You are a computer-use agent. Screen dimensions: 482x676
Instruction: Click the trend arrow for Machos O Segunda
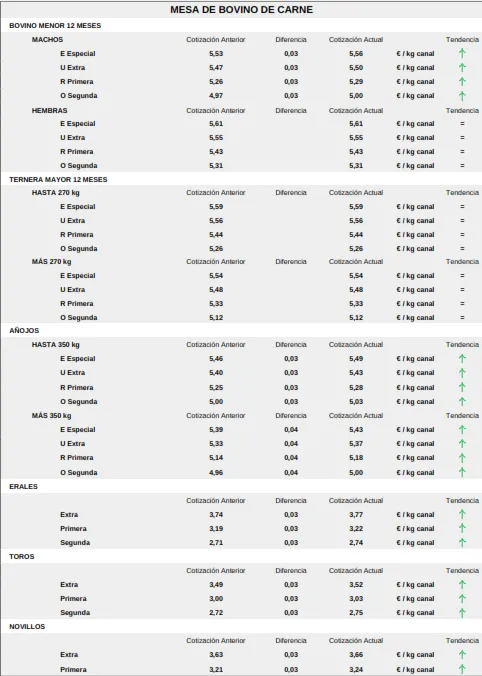click(x=462, y=96)
